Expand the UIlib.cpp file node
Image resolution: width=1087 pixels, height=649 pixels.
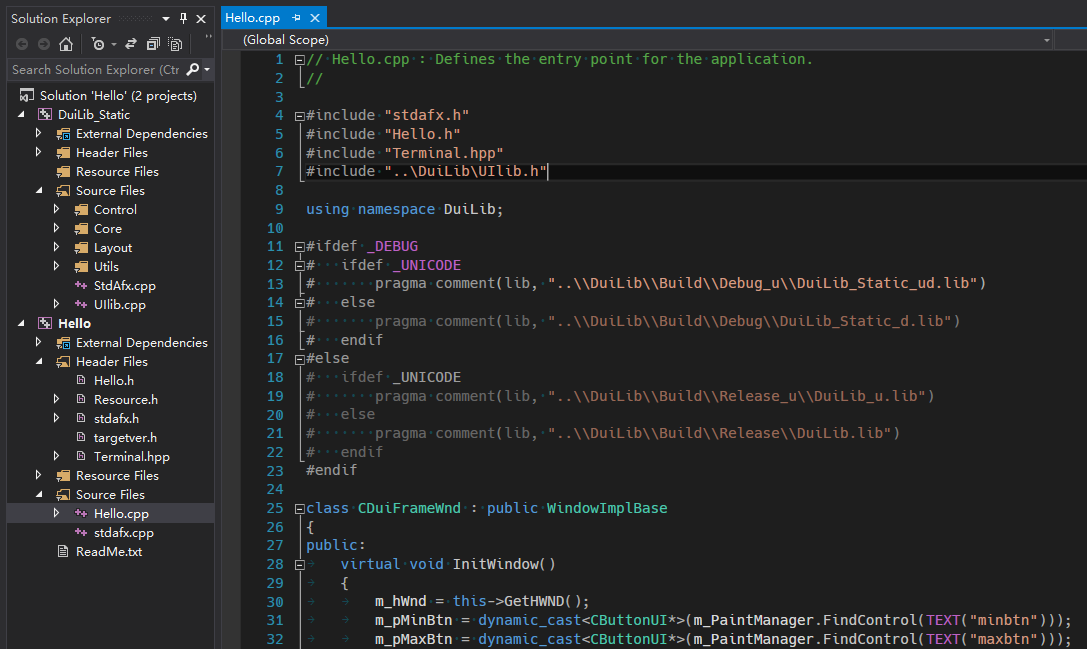coord(57,304)
